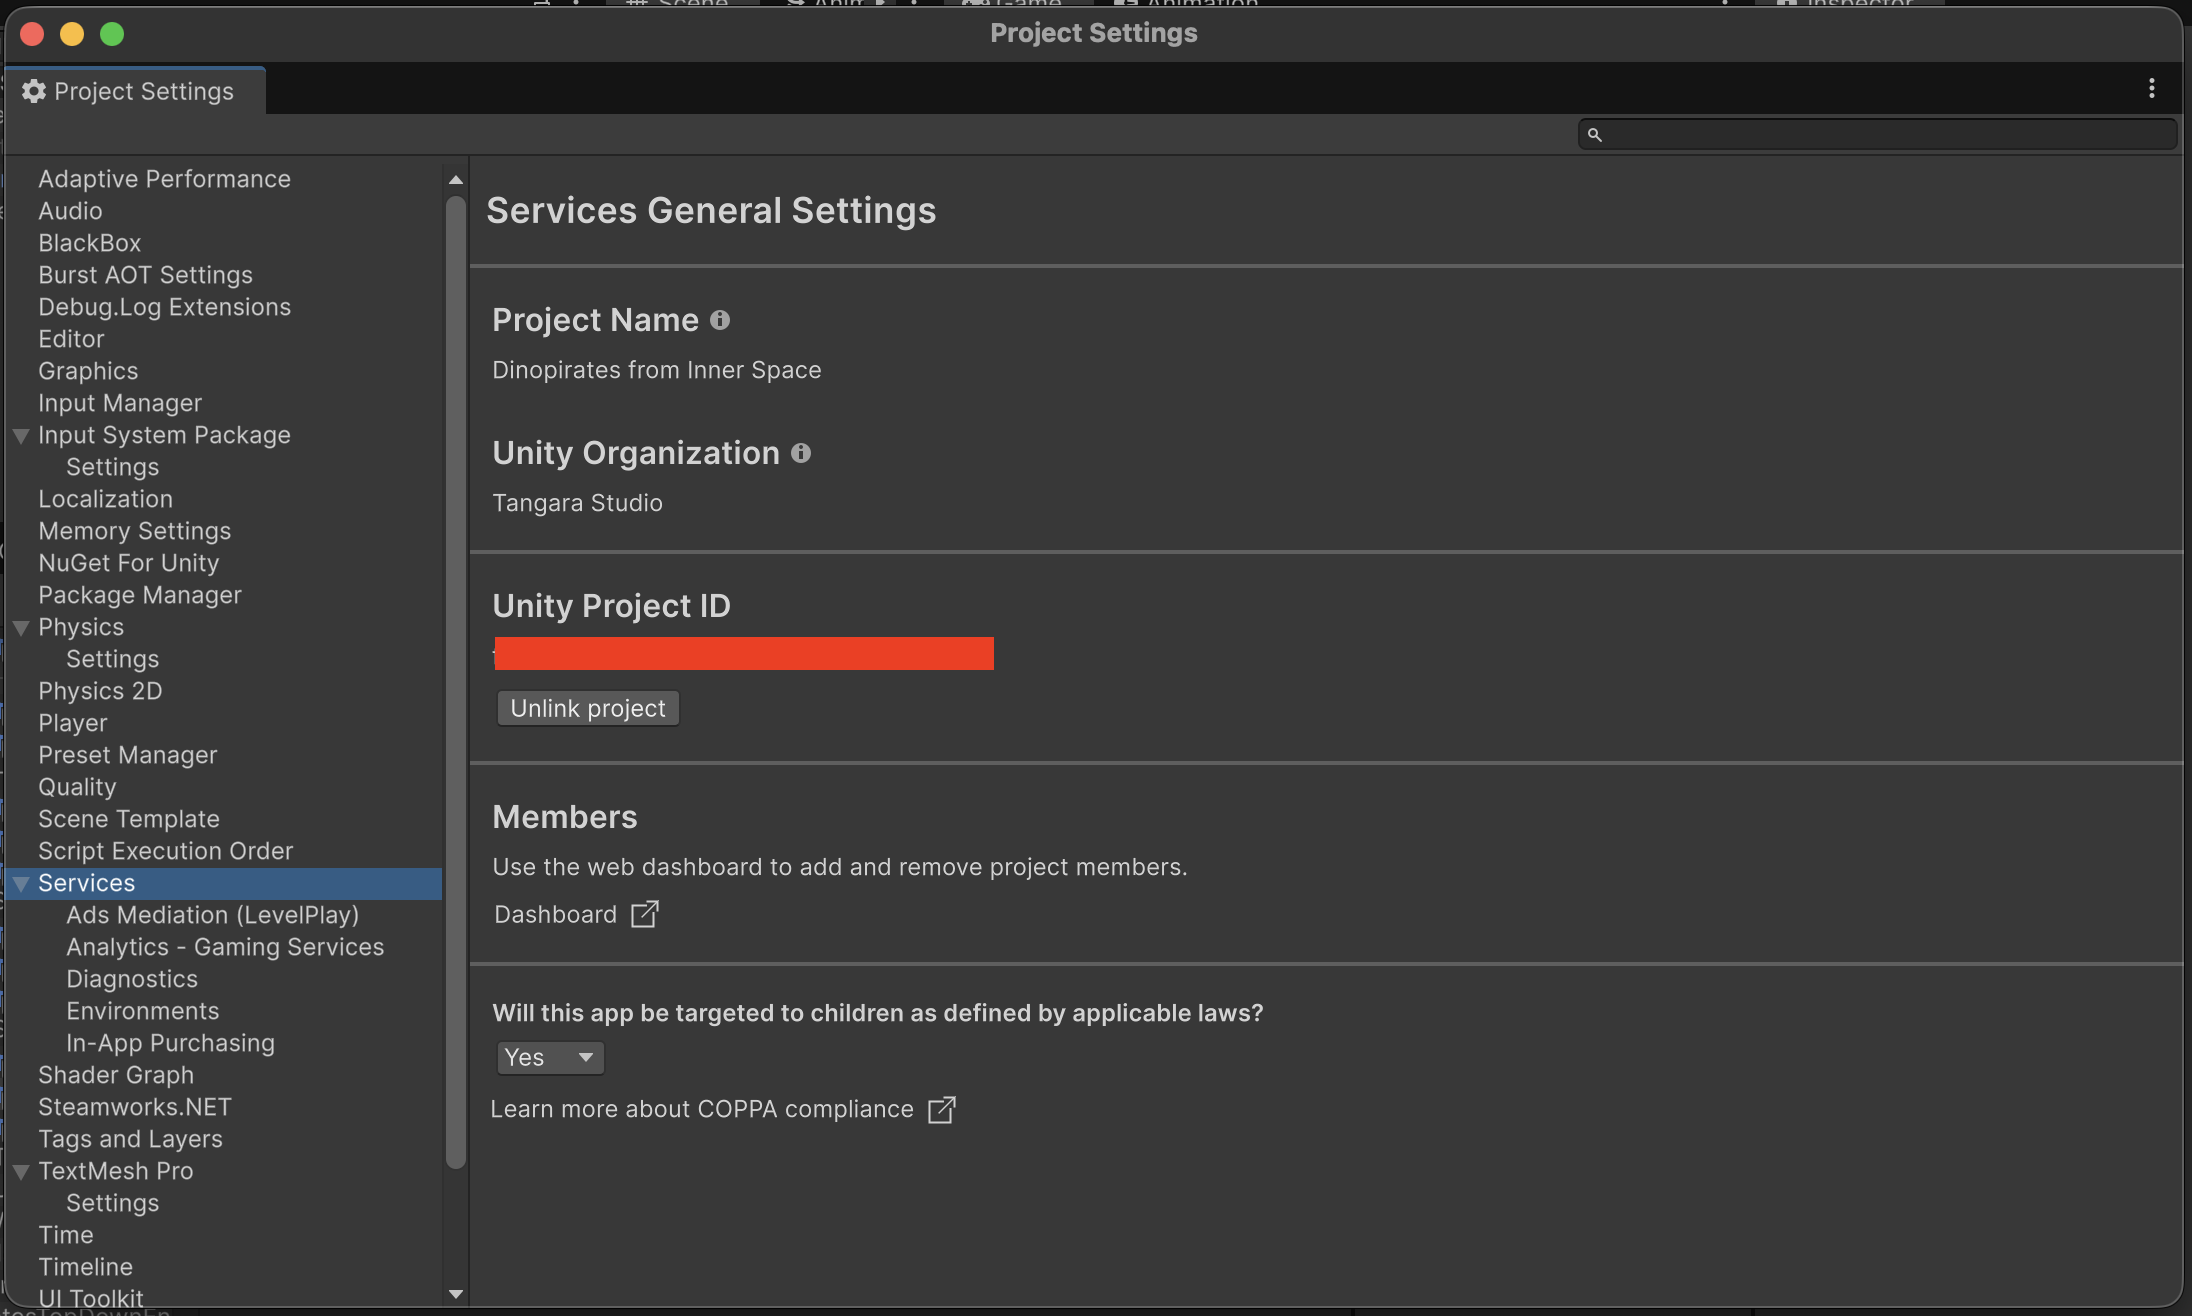
Task: Click the yellow minimize window button
Action: pyautogui.click(x=72, y=34)
